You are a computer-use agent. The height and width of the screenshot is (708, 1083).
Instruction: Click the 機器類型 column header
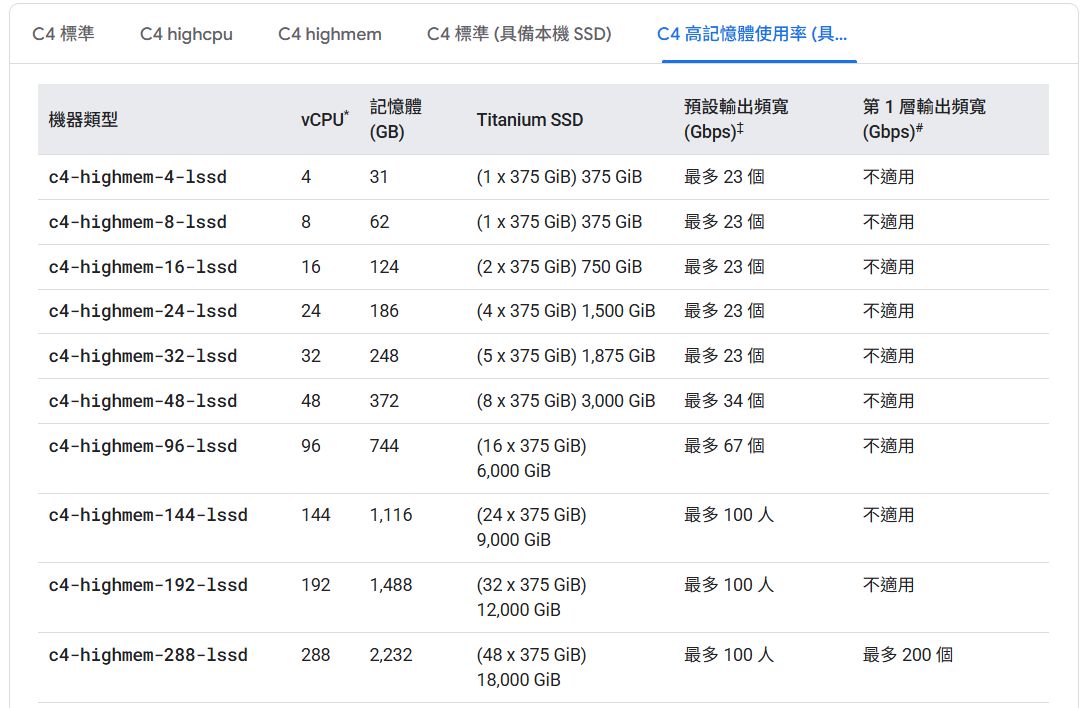click(83, 120)
